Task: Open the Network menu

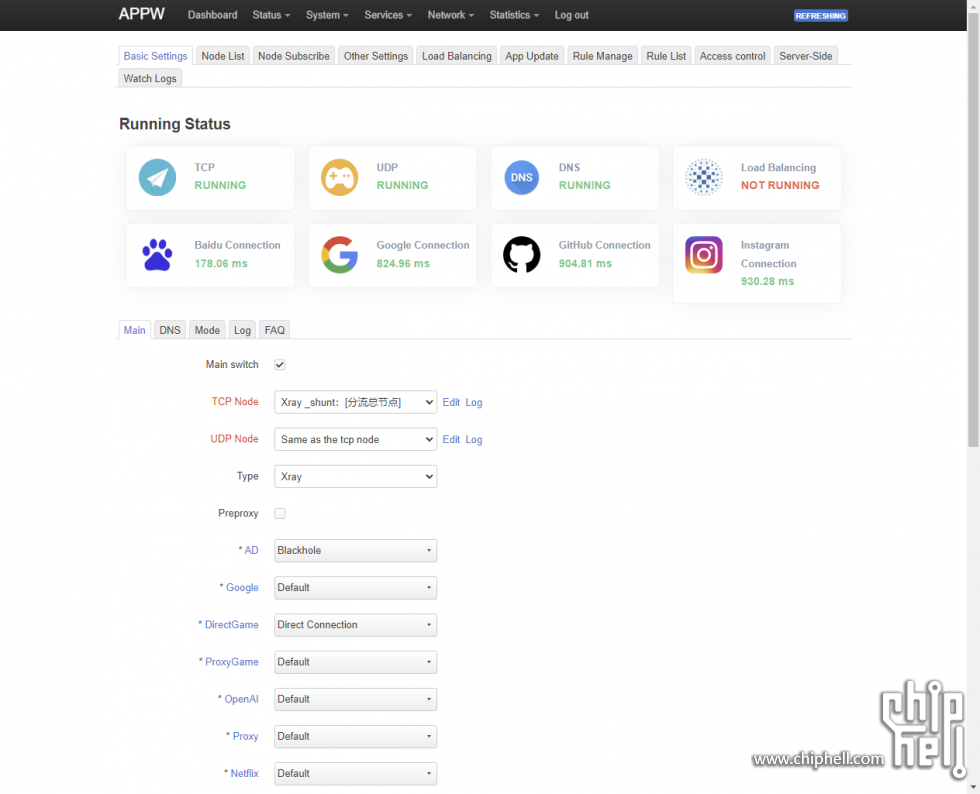Action: (451, 15)
